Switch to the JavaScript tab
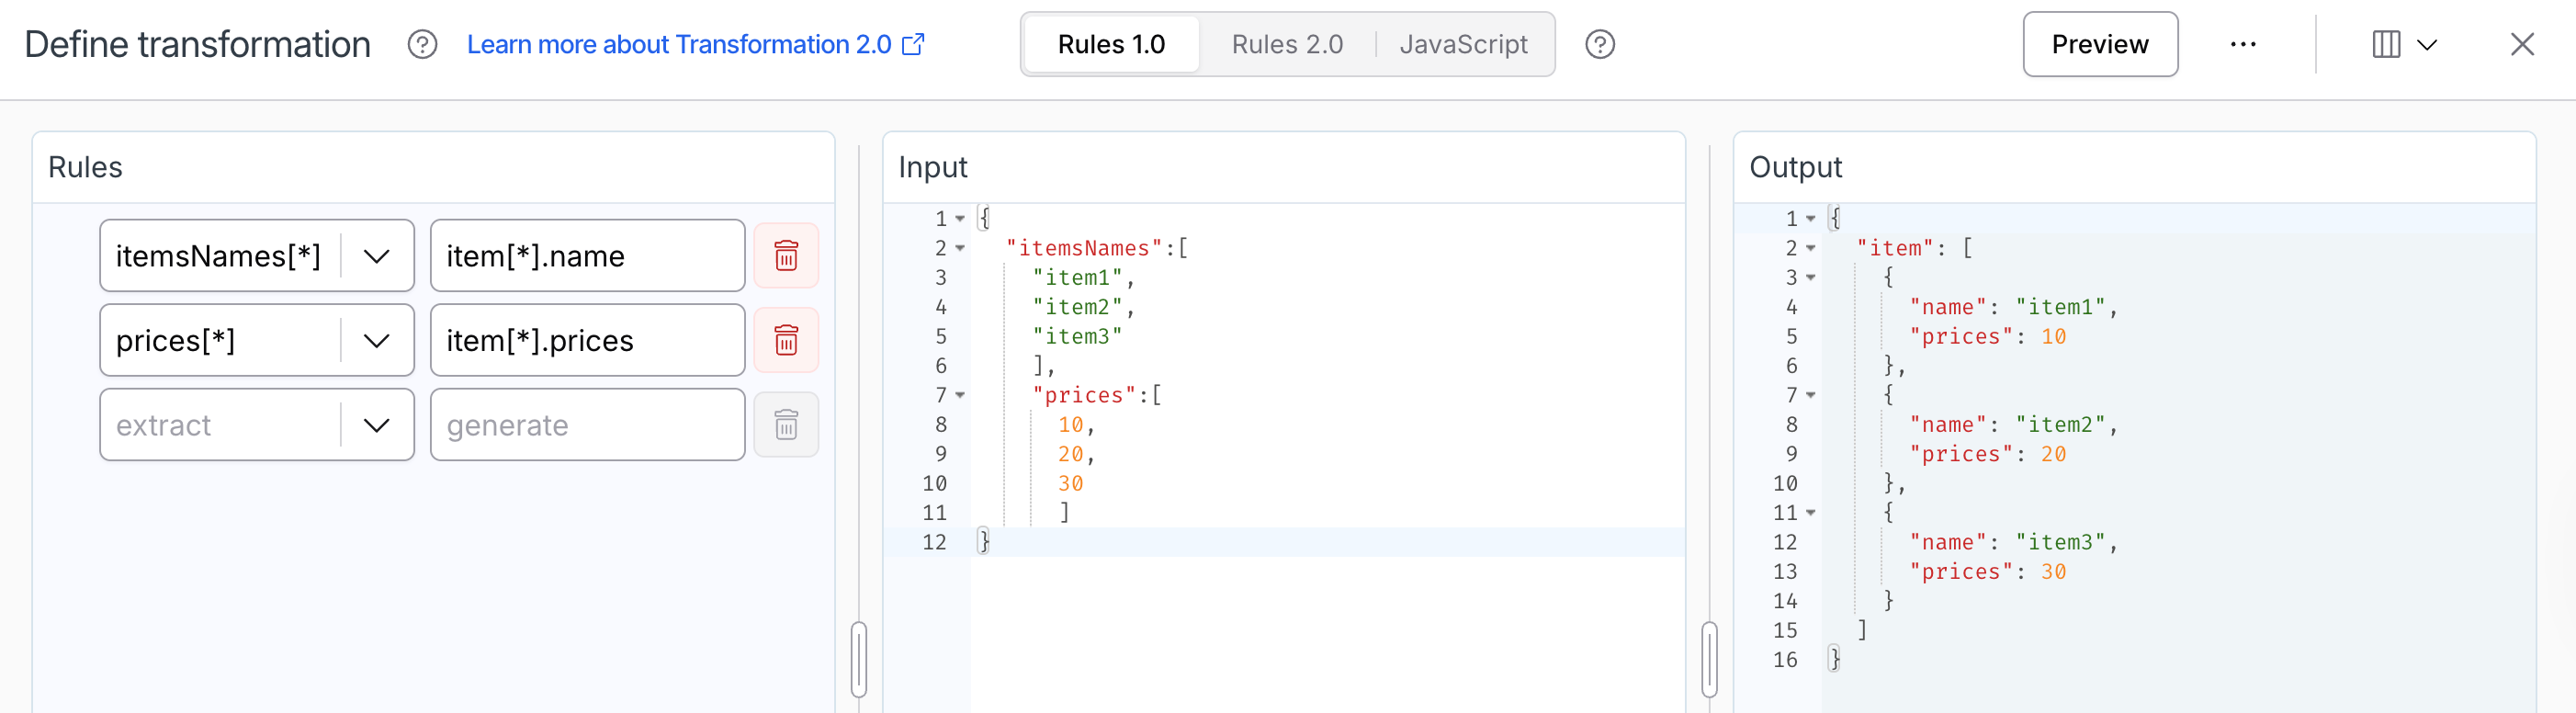 pos(1462,45)
